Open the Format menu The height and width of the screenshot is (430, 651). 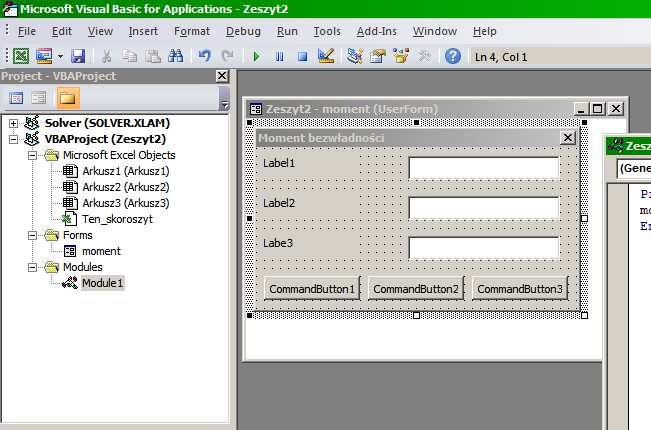[192, 32]
